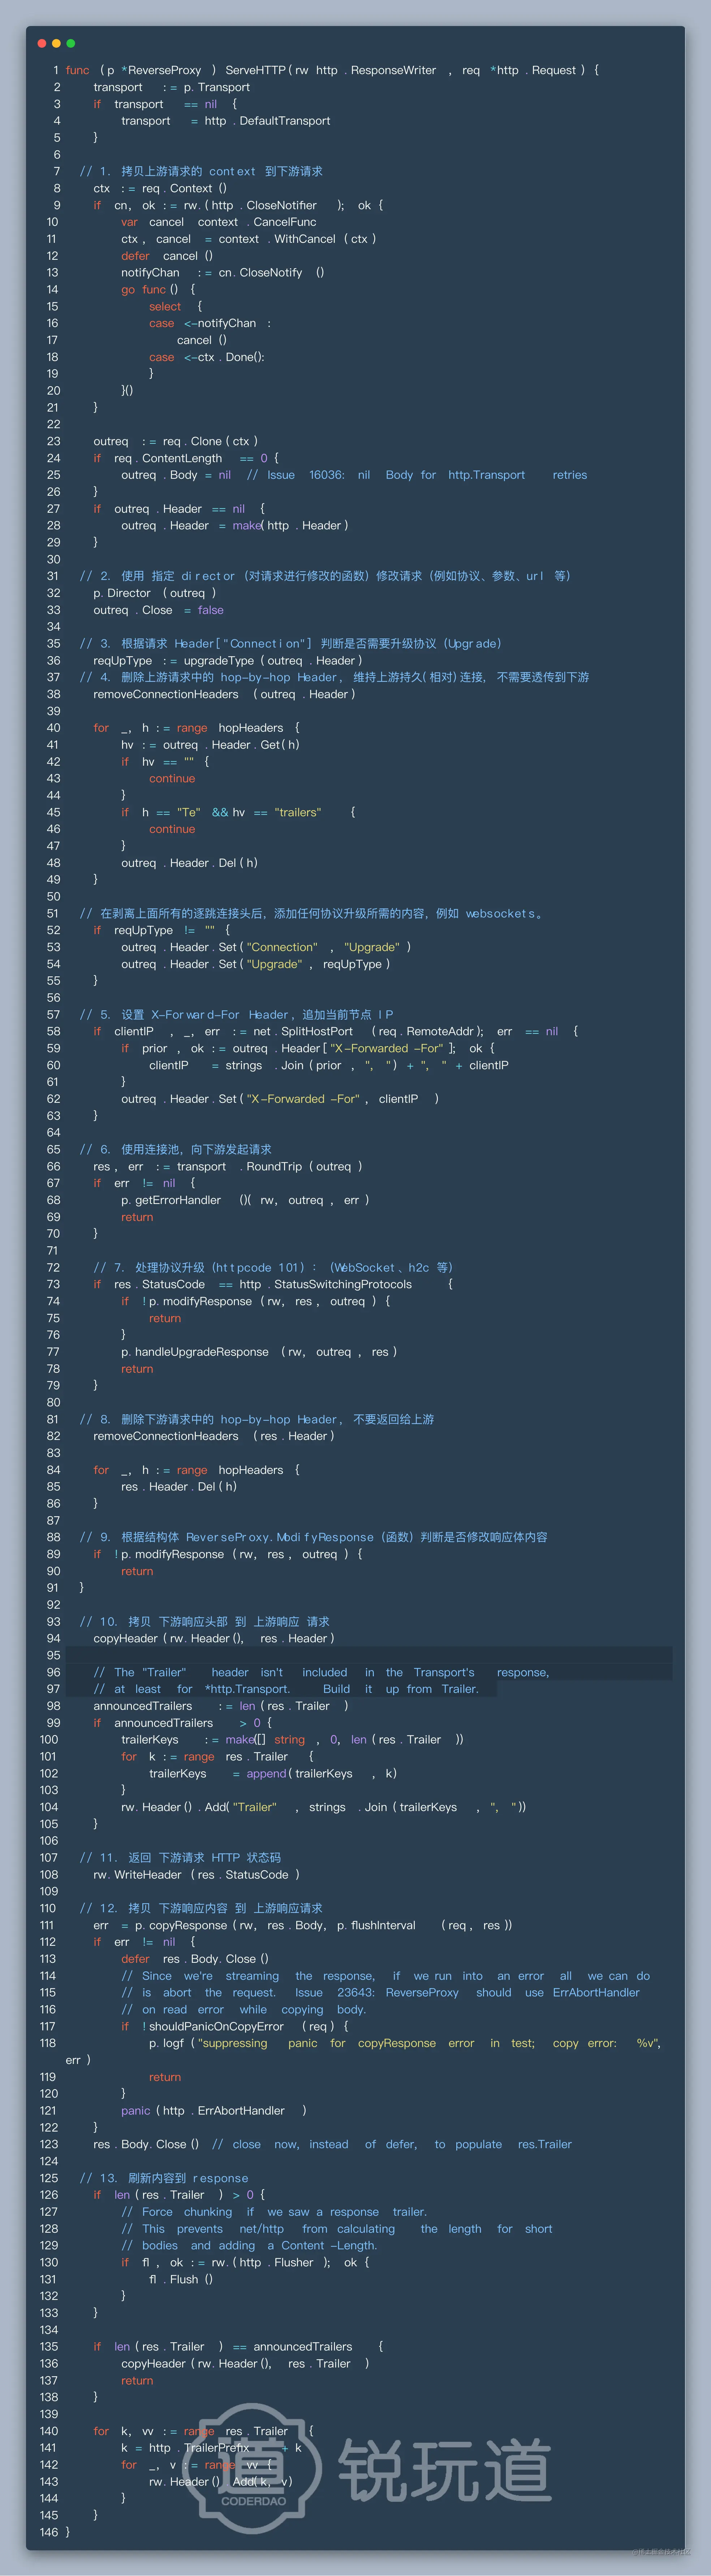Click the highlighted line number 95
This screenshot has width=711, height=2576.
pos(53,1656)
